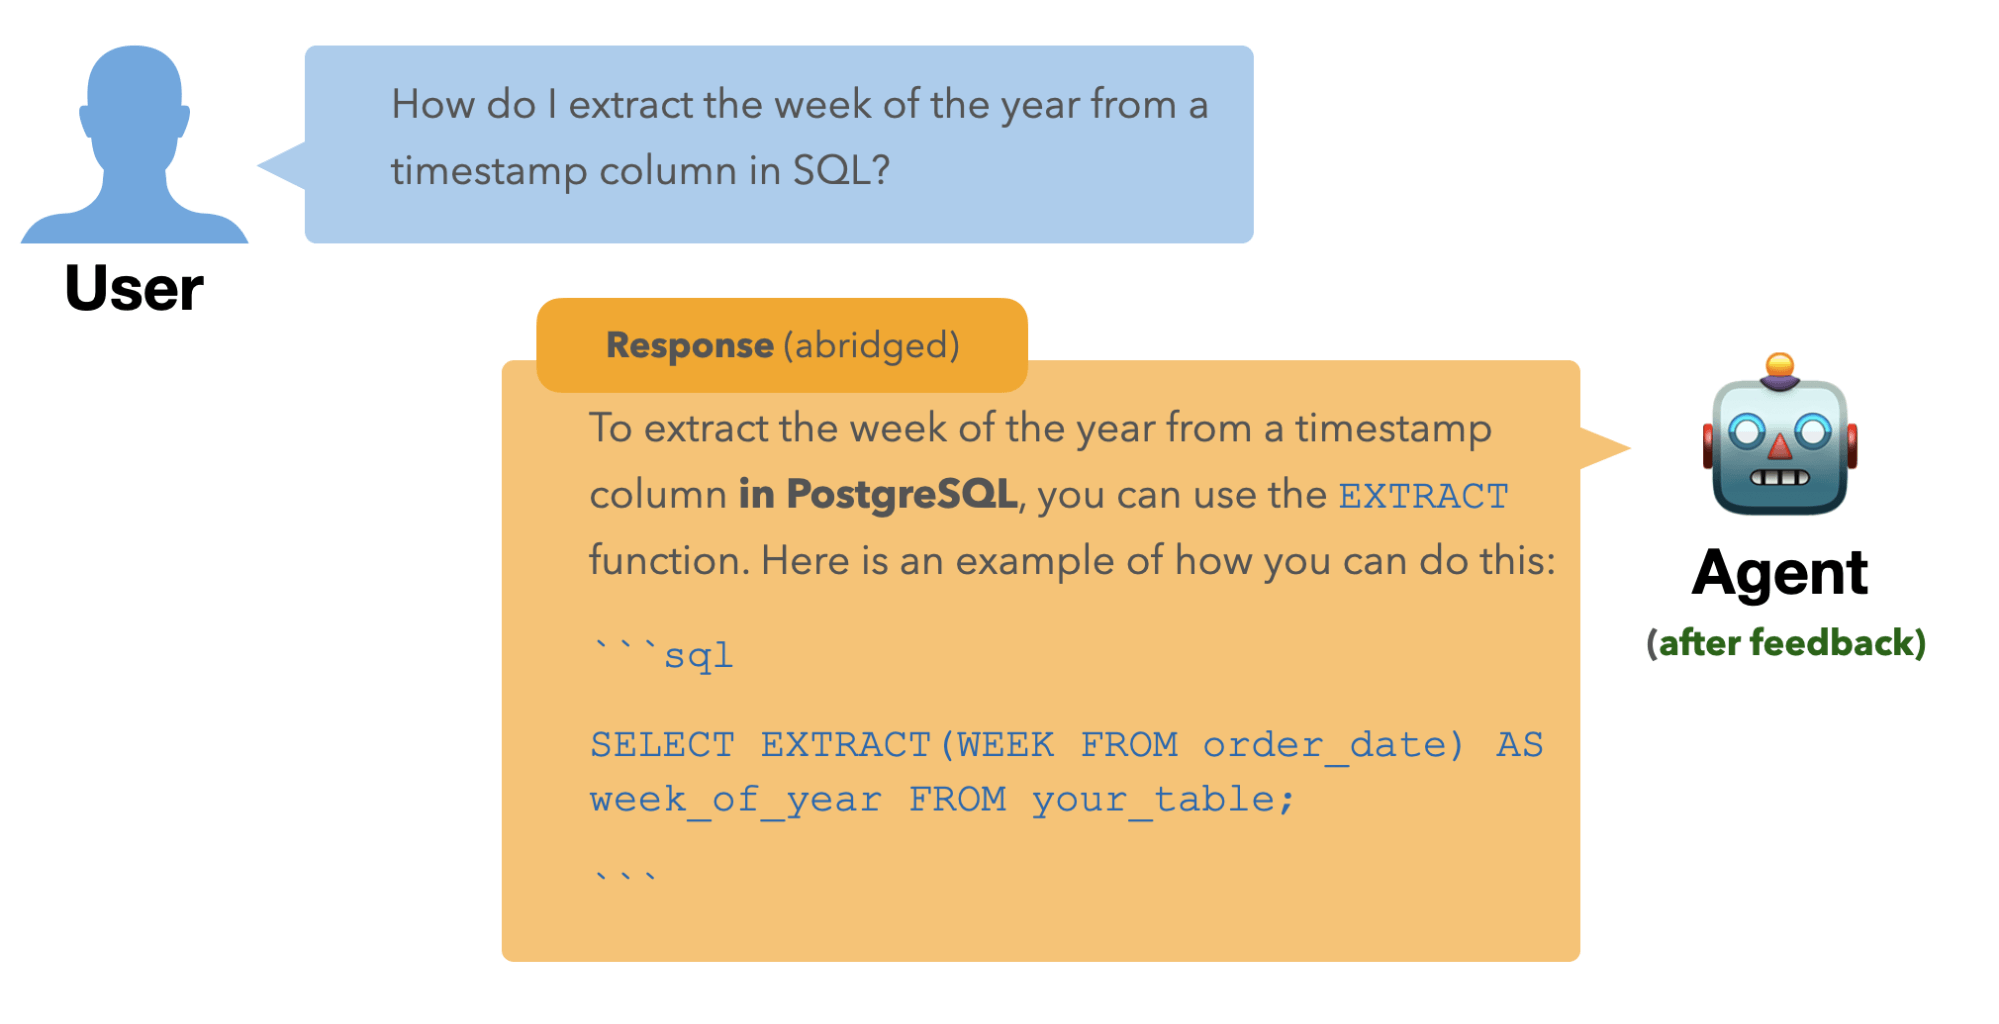Click the robot's orange antenna light
Viewport: 1999px width, 1024px height.
[x=1779, y=364]
